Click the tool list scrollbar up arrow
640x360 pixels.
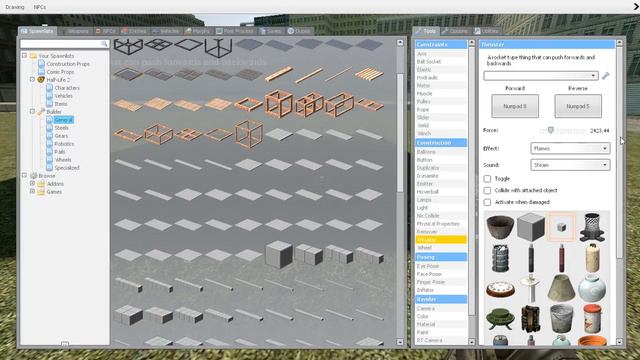pyautogui.click(x=471, y=43)
